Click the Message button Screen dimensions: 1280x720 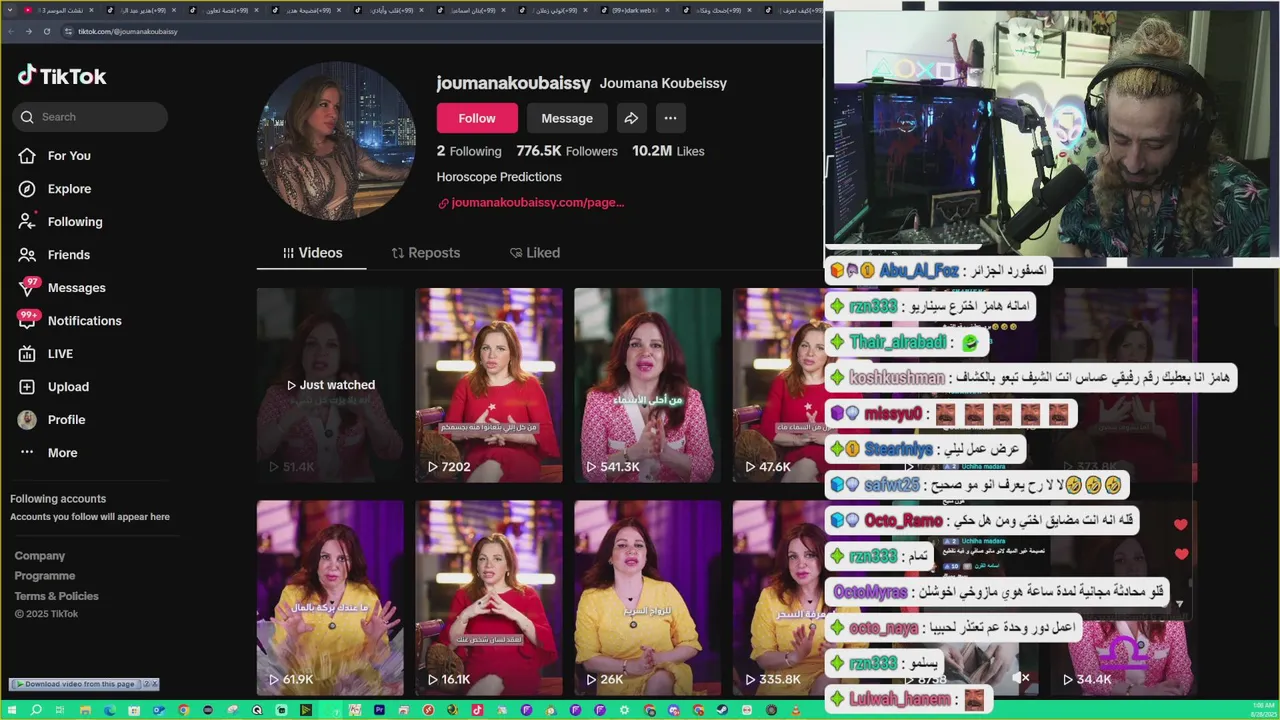coord(567,118)
